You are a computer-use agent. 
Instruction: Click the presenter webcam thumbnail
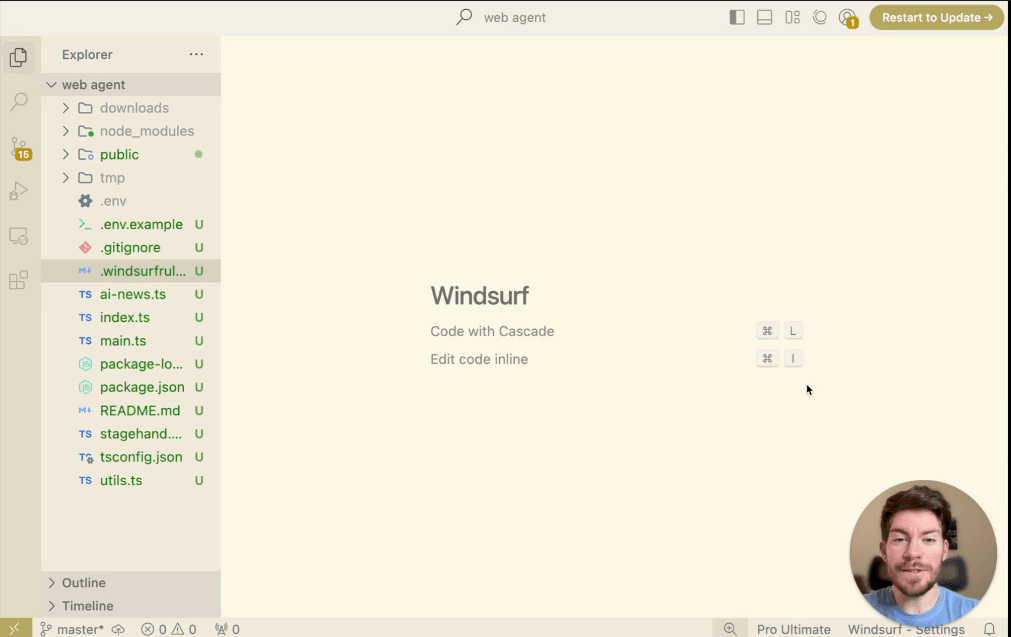click(923, 553)
